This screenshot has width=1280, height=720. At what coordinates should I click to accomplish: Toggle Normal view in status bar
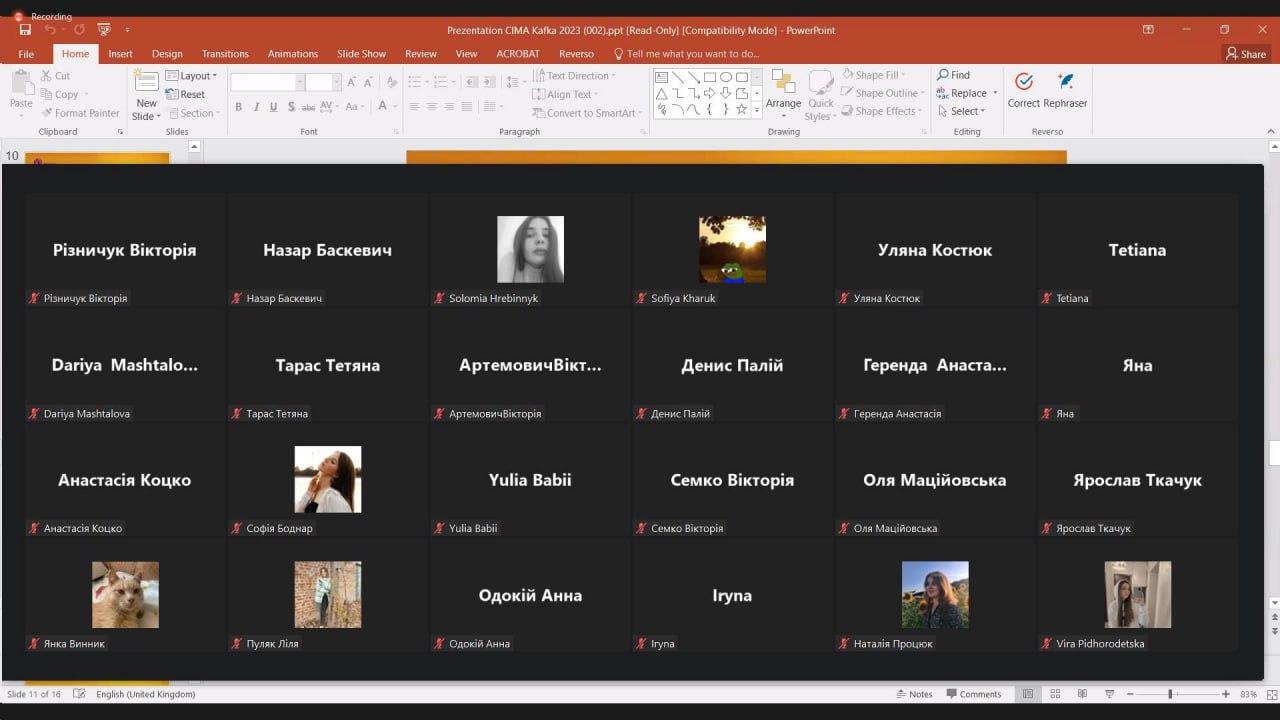(x=1028, y=694)
